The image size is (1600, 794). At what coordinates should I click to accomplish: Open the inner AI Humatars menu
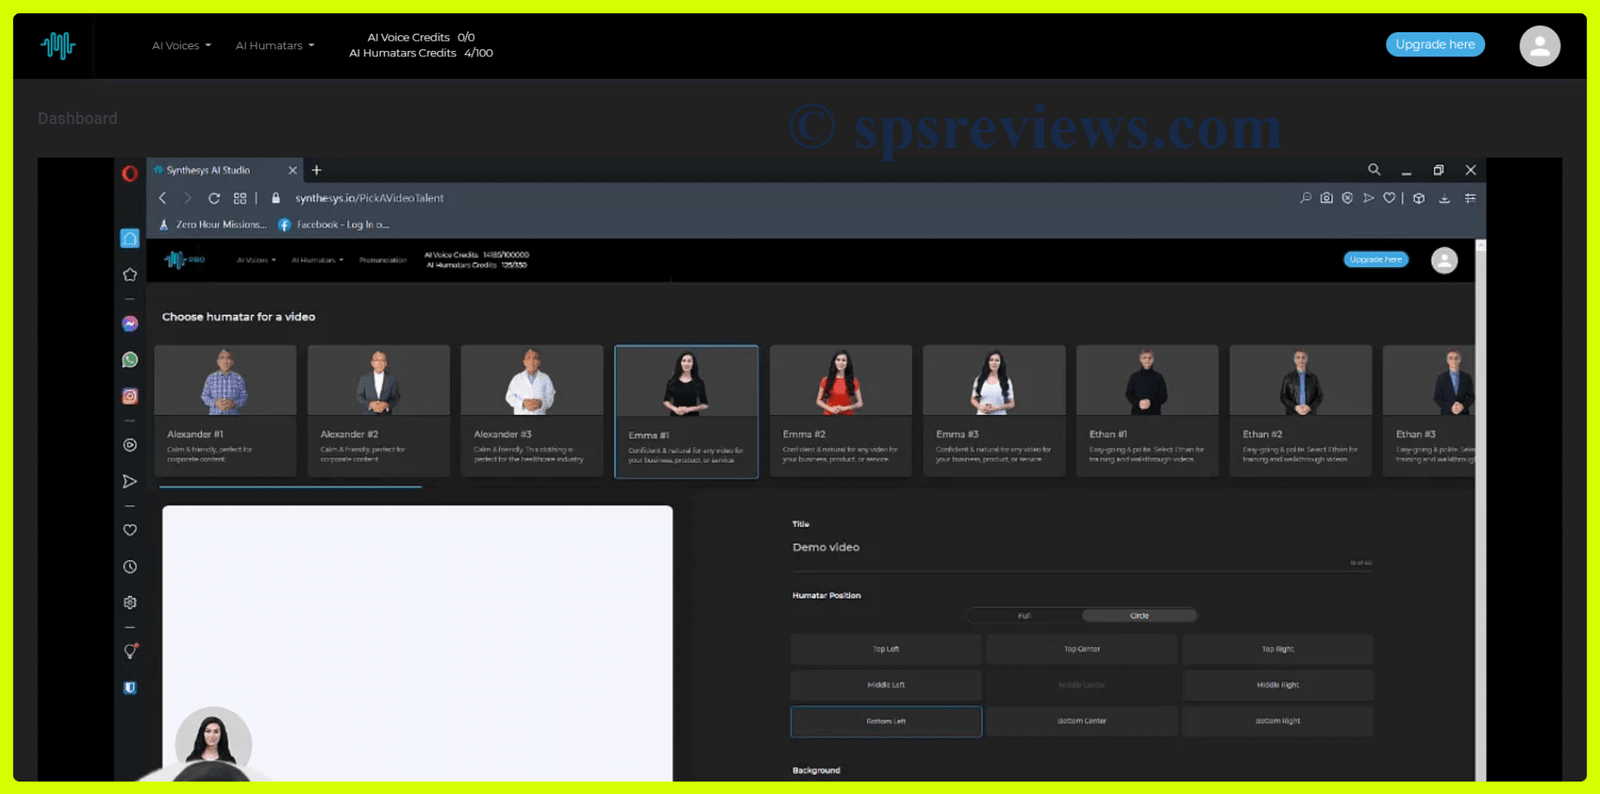click(317, 260)
